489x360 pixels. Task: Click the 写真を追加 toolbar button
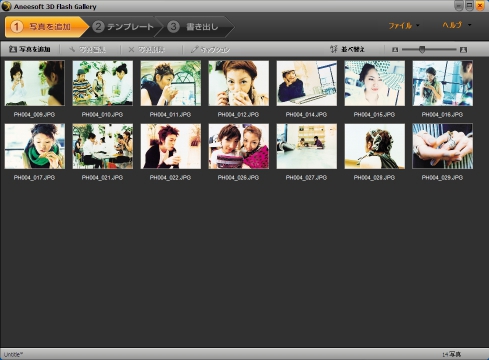coord(30,49)
